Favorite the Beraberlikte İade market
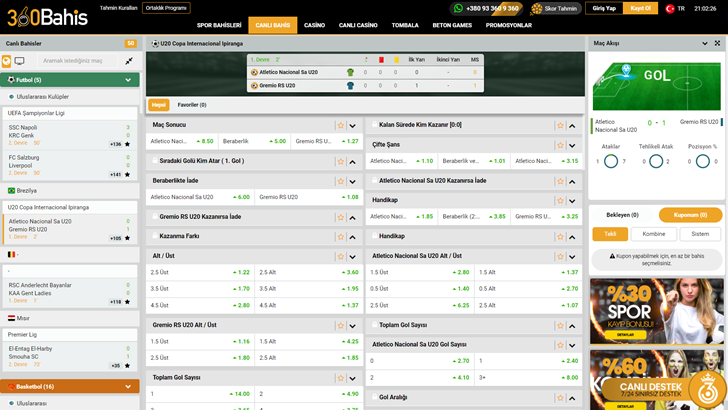This screenshot has width=728, height=410. pyautogui.click(x=341, y=181)
